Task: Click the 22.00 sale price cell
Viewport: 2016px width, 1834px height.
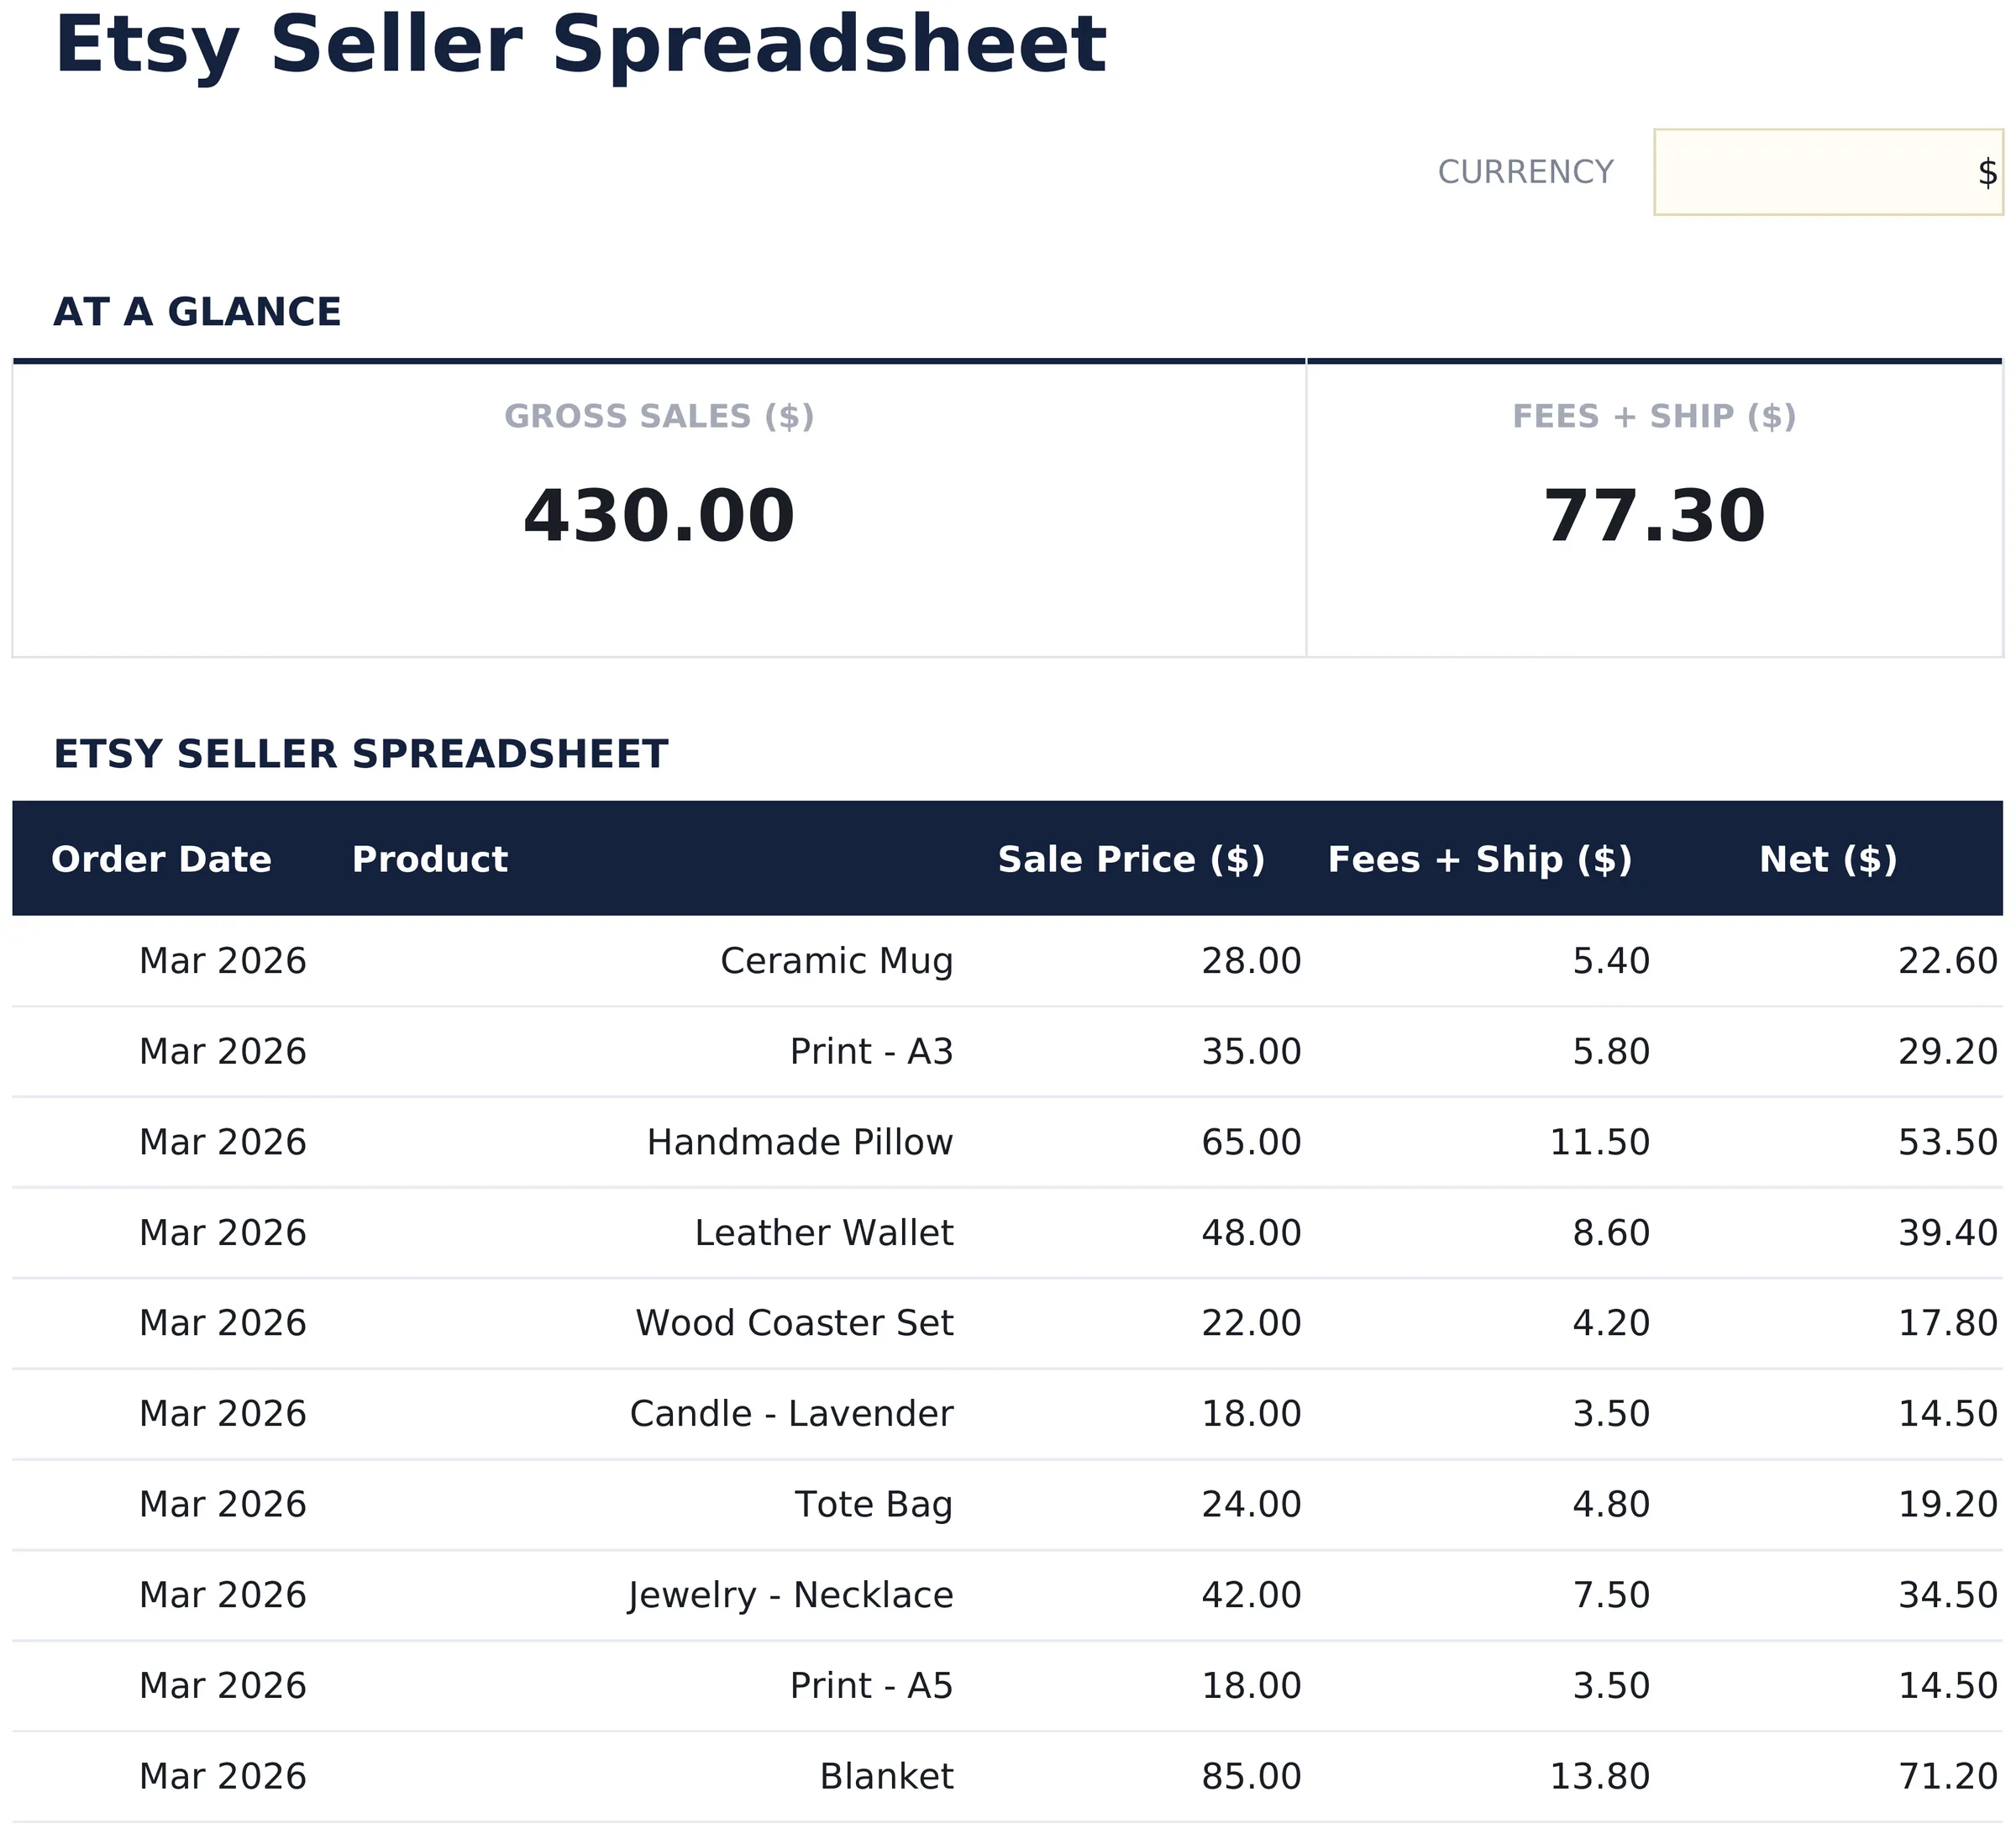Action: tap(1251, 1323)
